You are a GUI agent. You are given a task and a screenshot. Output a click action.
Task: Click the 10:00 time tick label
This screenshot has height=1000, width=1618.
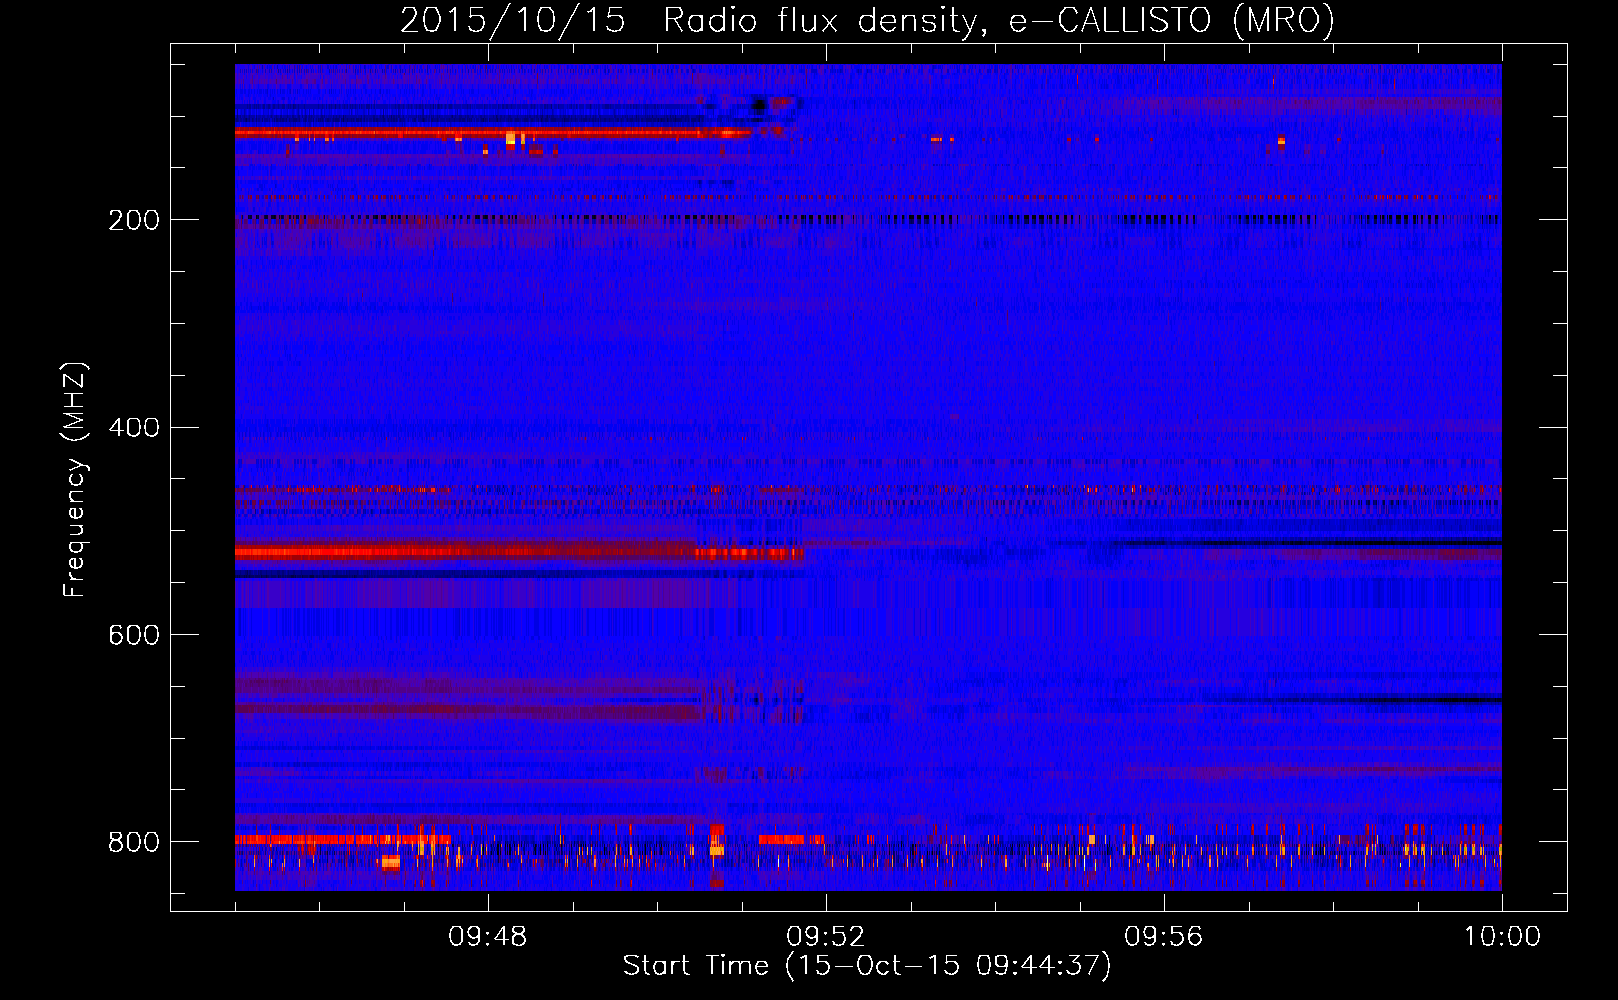tap(1502, 937)
